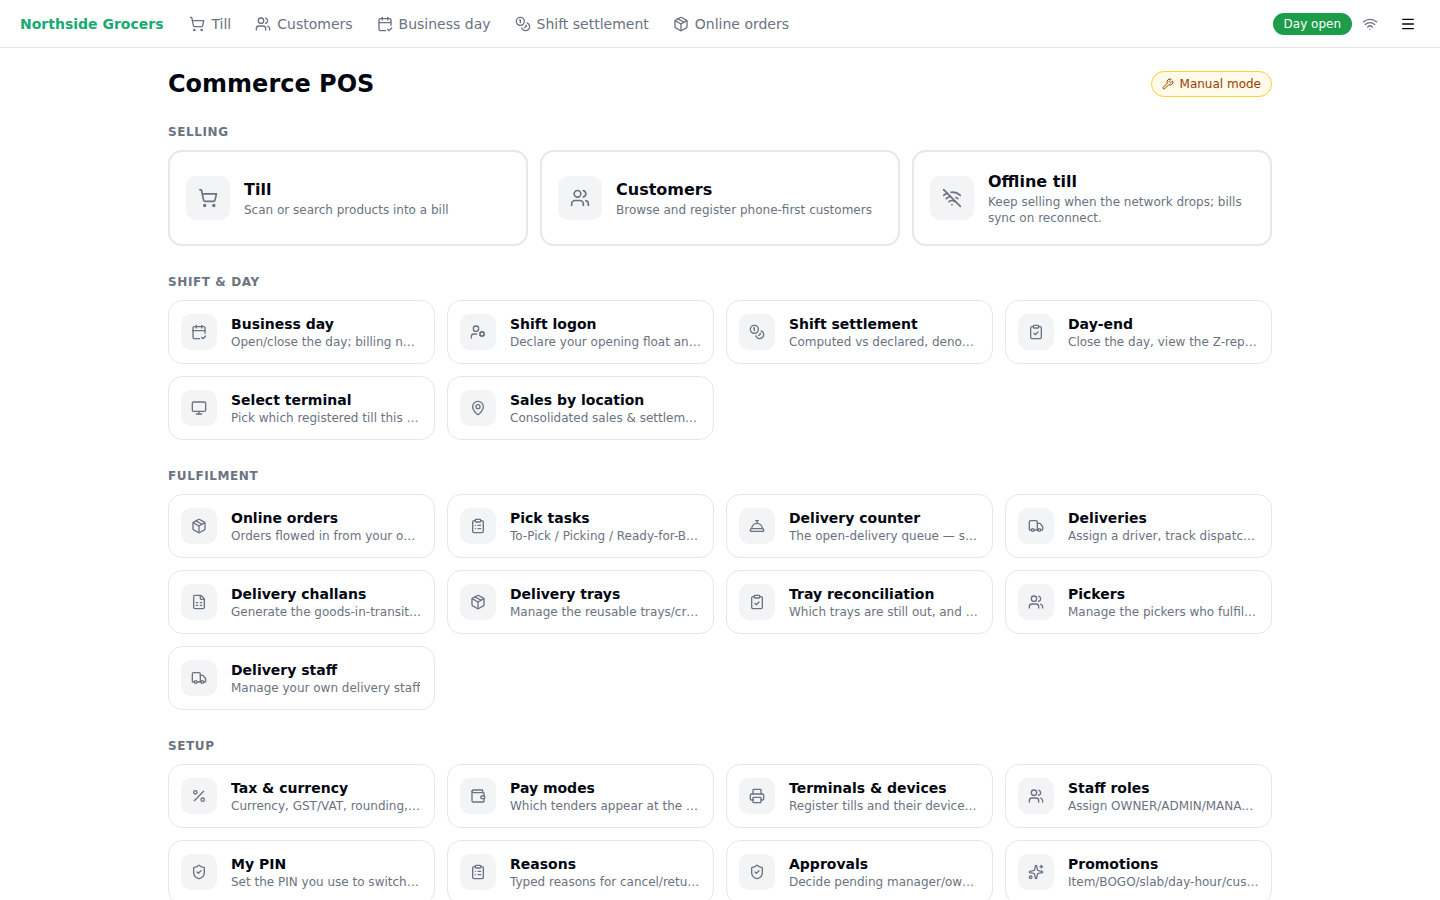Image resolution: width=1440 pixels, height=900 pixels.
Task: Open Online orders in top navigation
Action: pyautogui.click(x=731, y=24)
